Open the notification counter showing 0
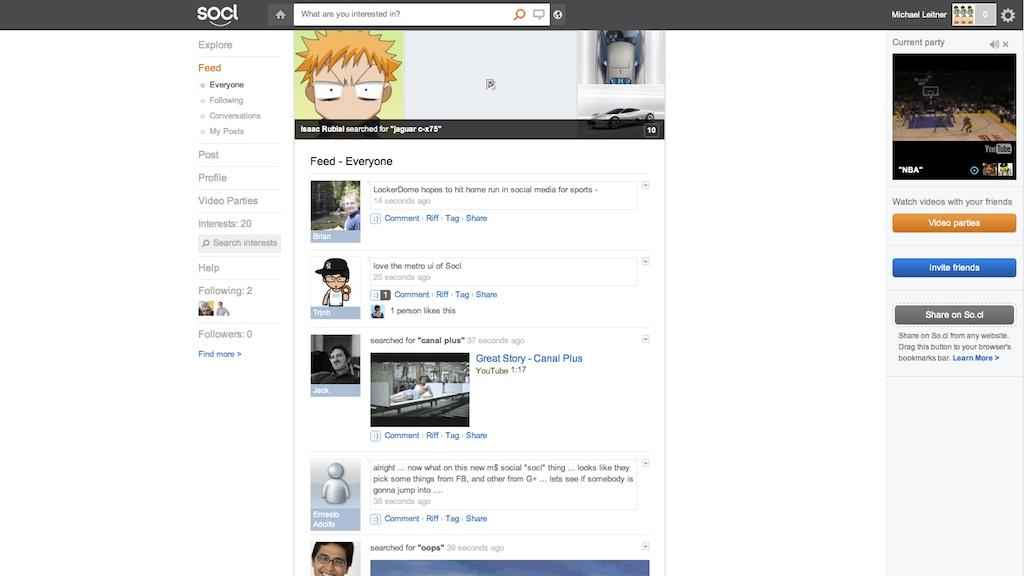Viewport: 1024px width, 576px height. coord(985,14)
